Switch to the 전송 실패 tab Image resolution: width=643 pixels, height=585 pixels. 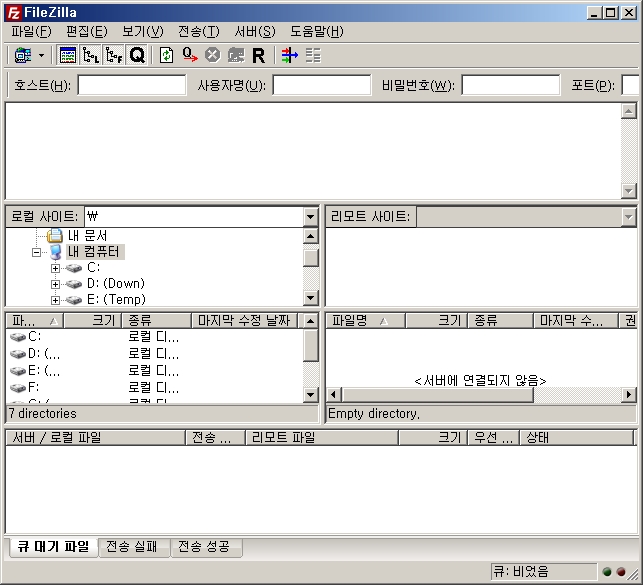tap(132, 547)
